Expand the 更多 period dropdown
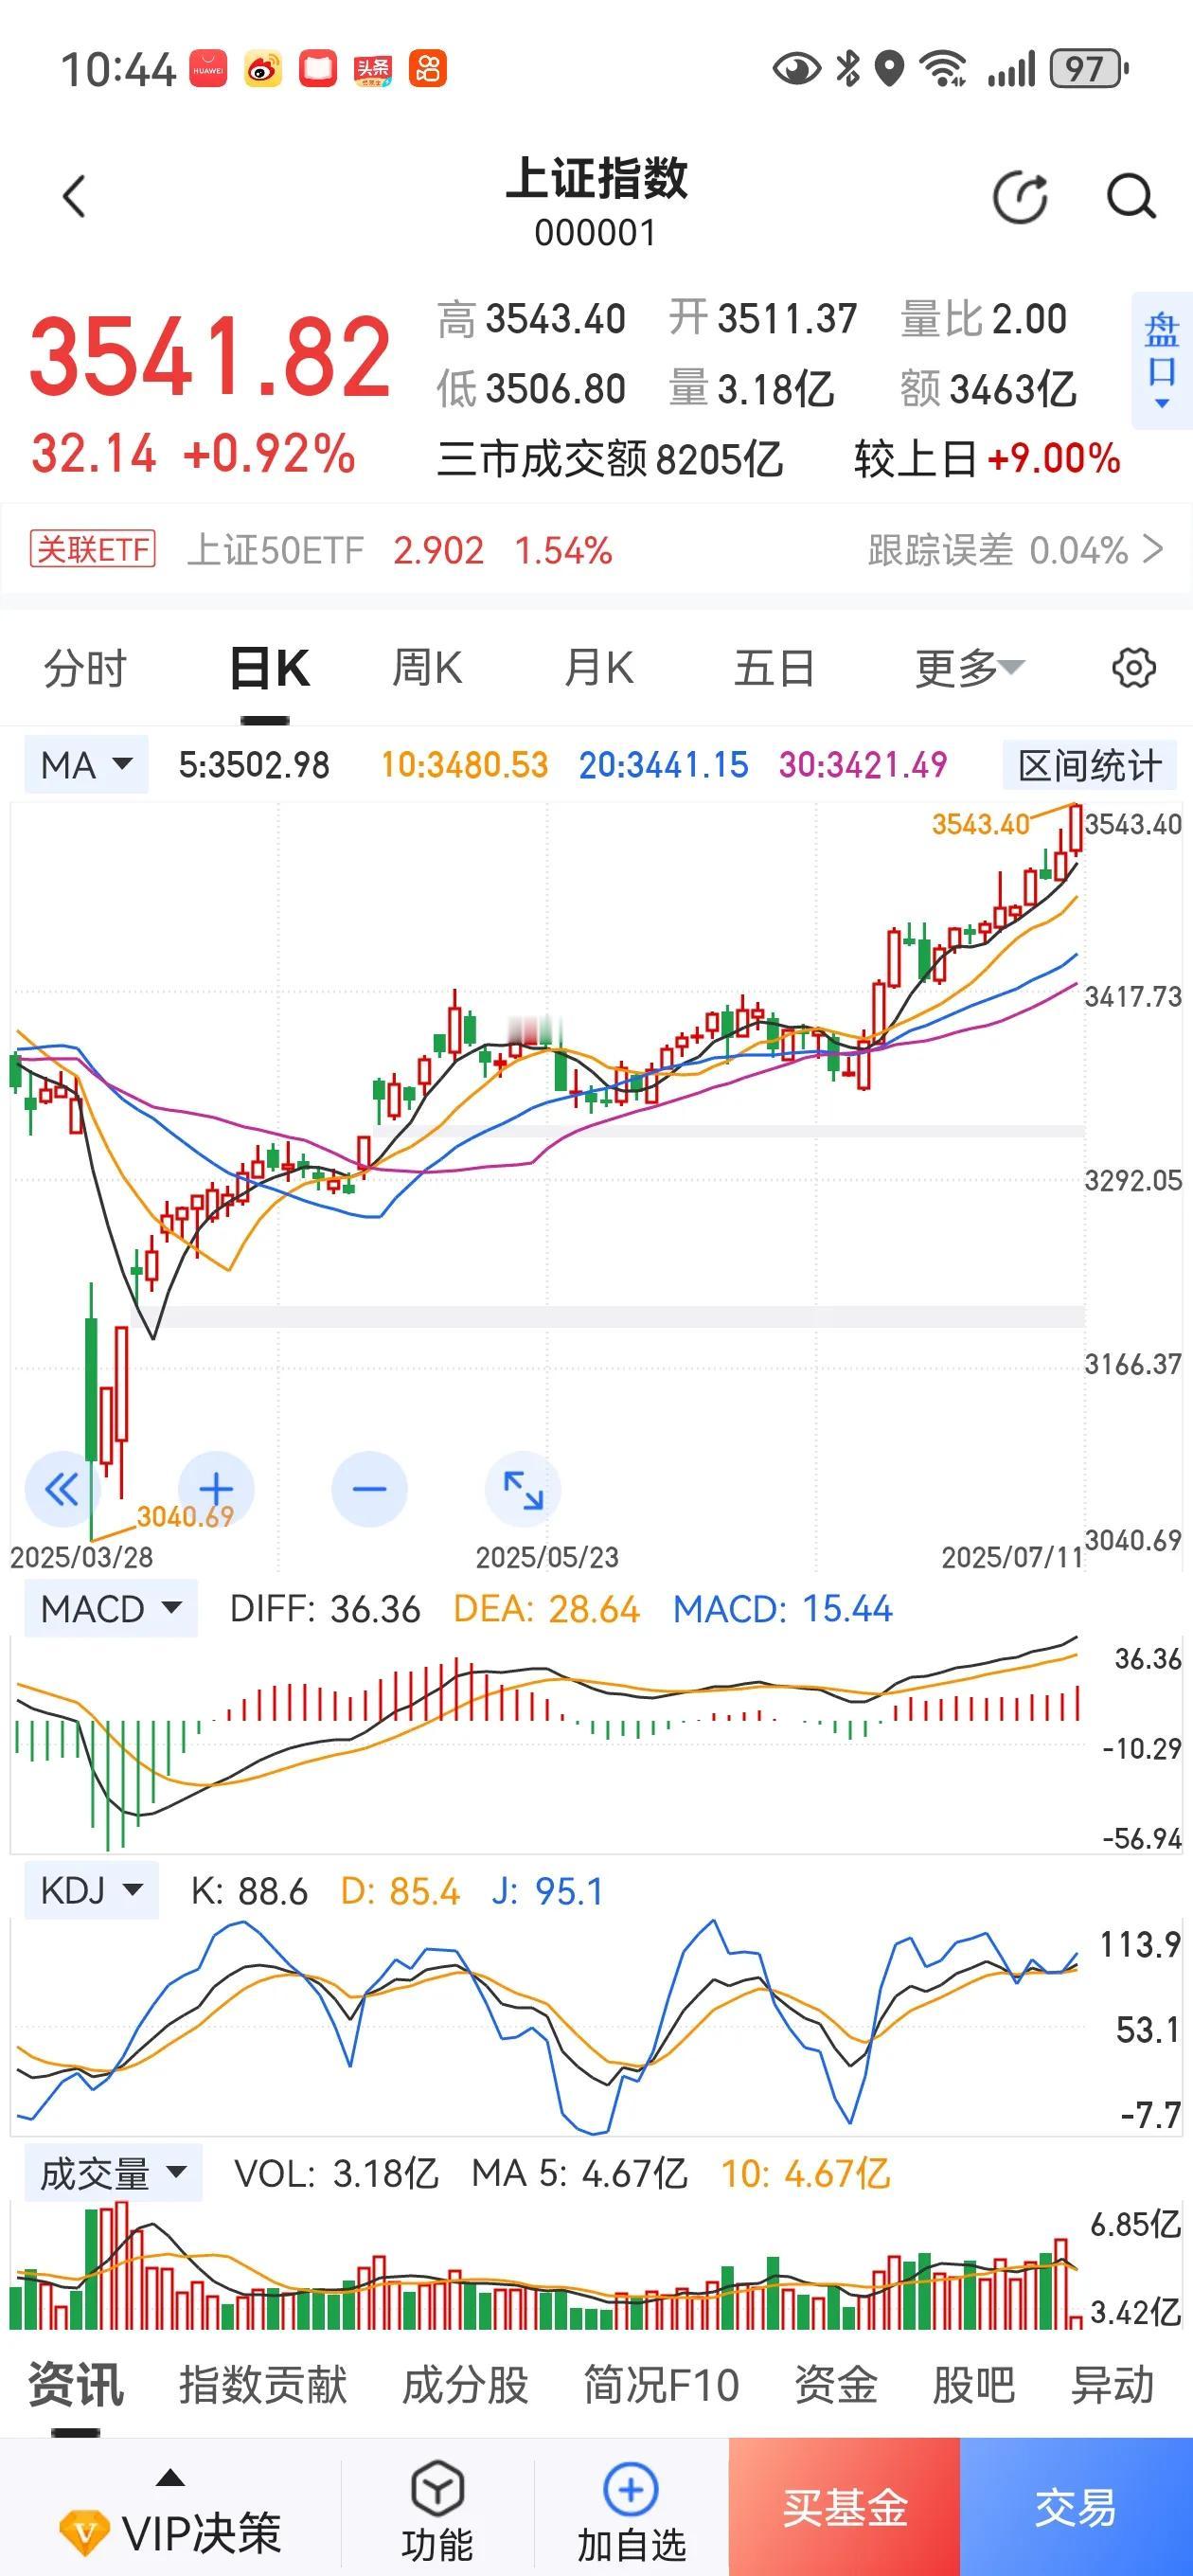1193x2576 pixels. (x=970, y=667)
